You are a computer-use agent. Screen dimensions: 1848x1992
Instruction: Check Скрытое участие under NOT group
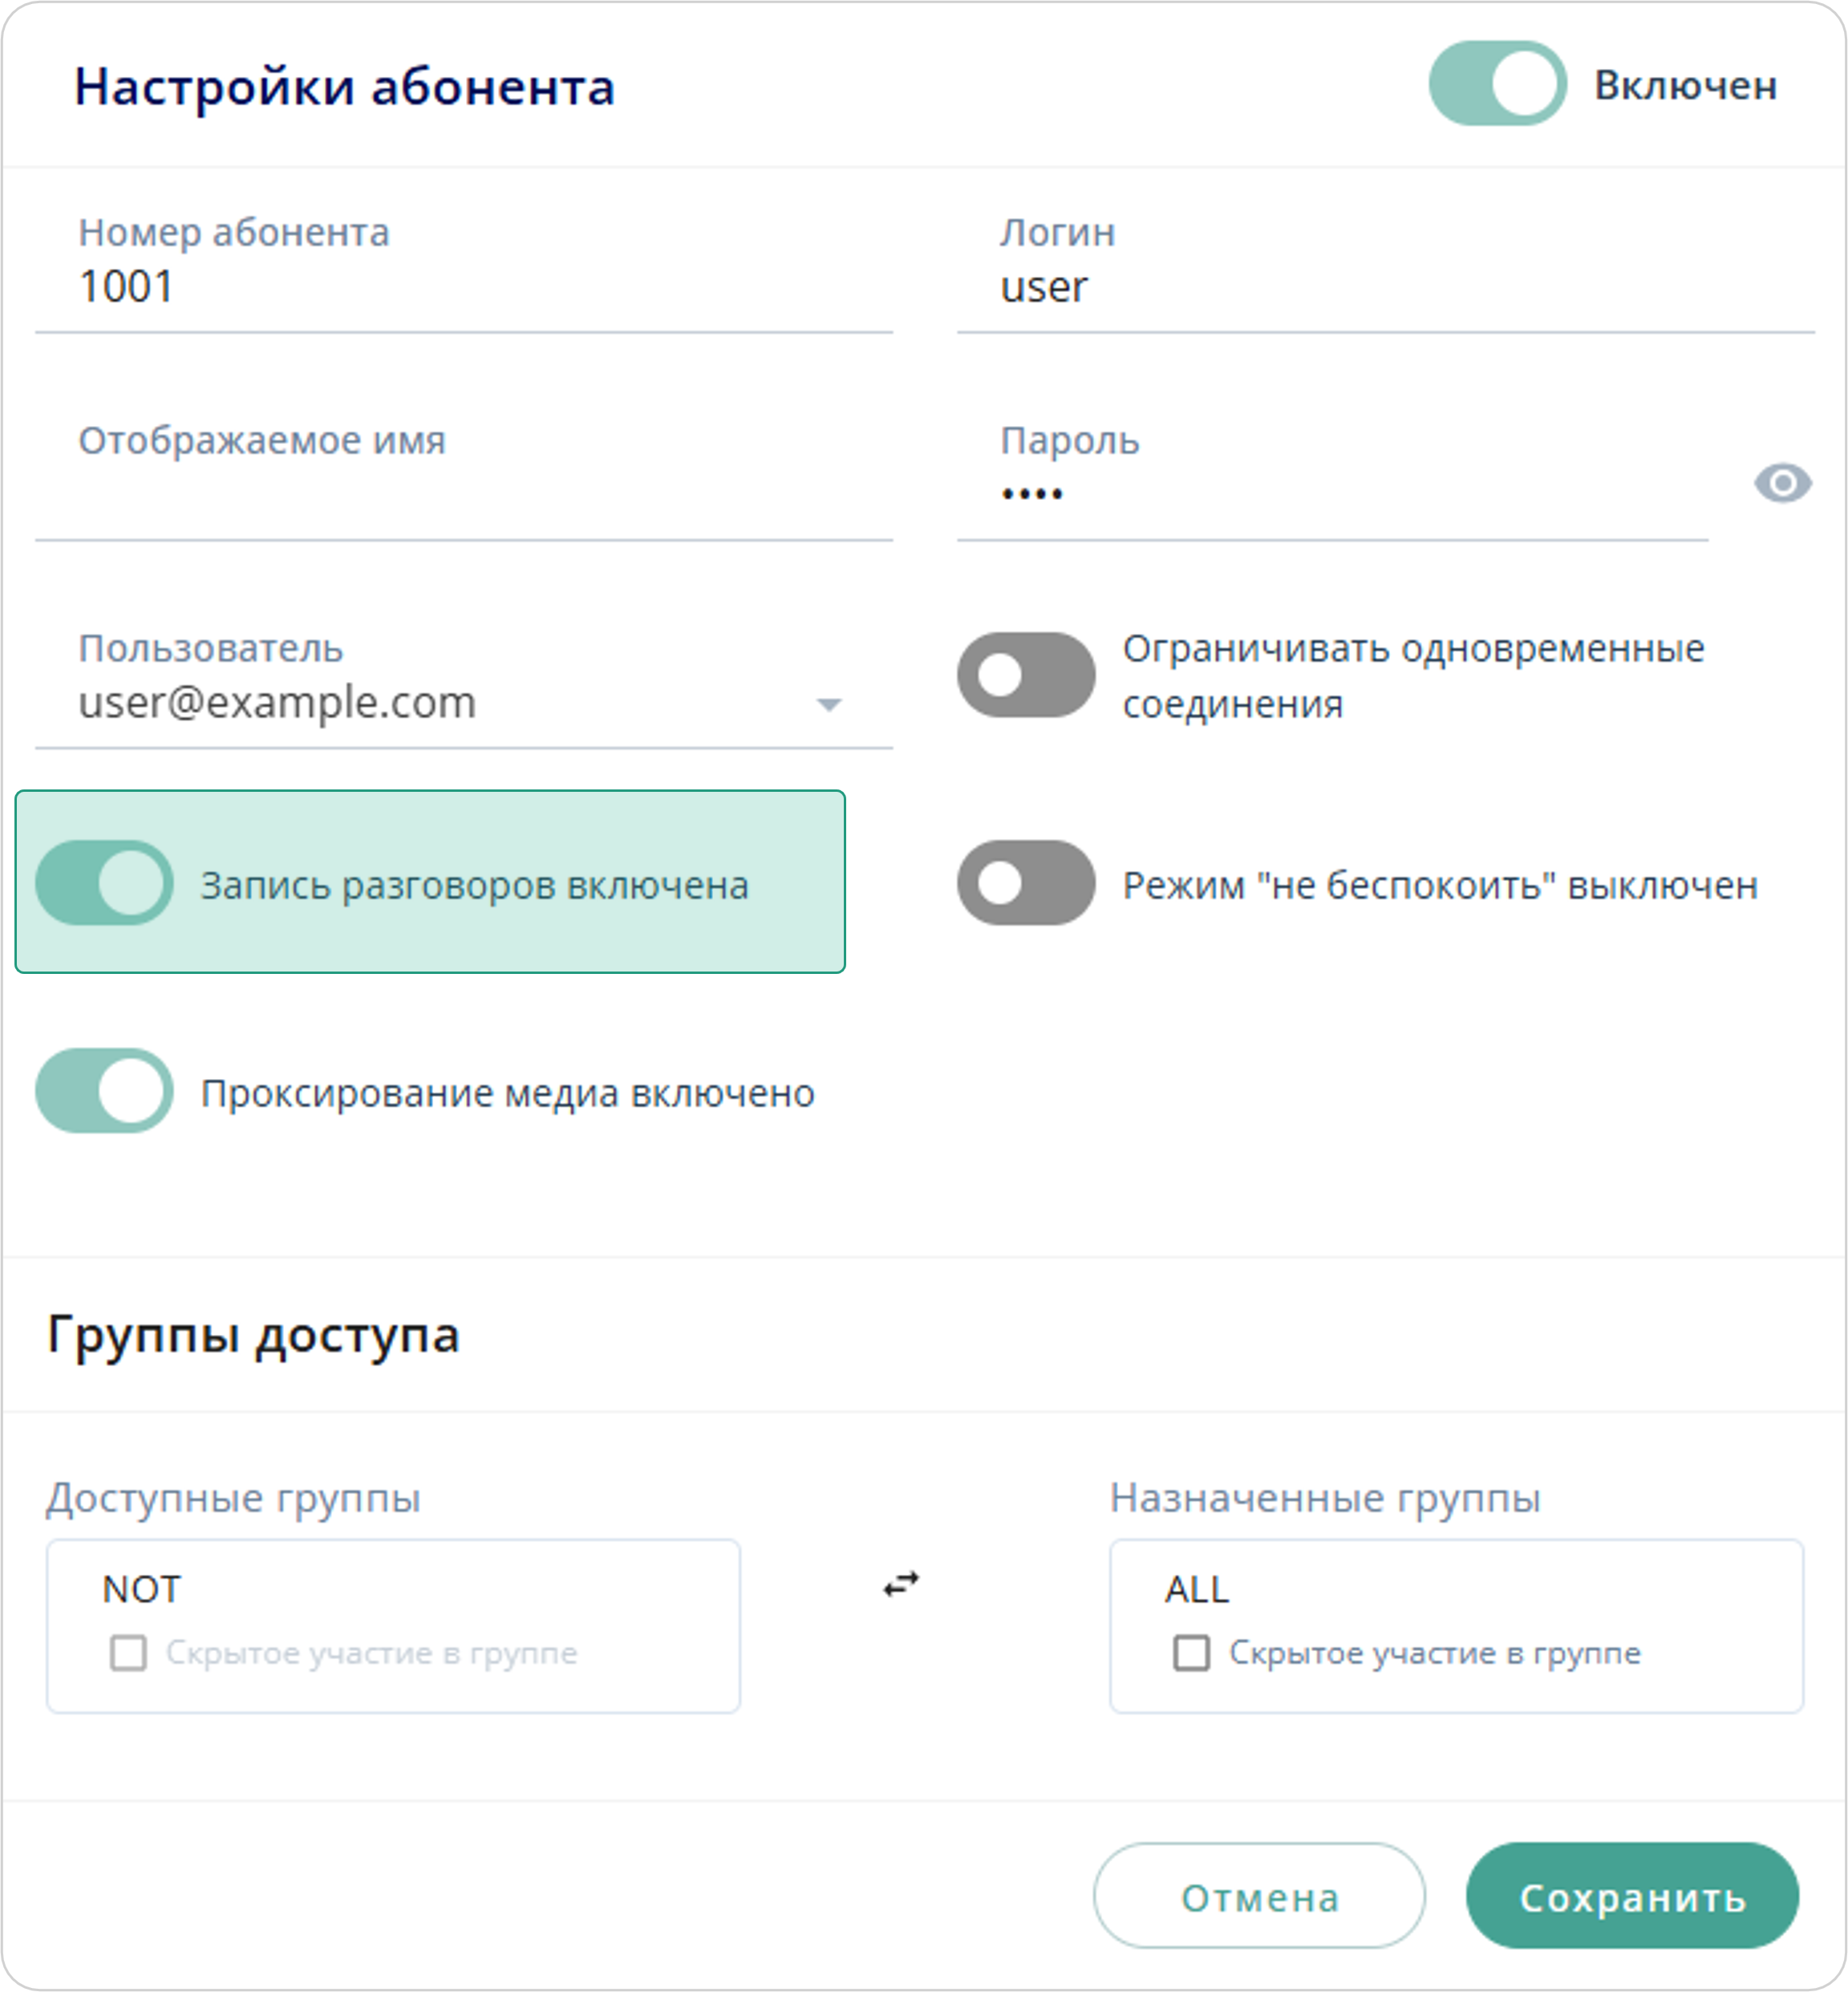pos(128,1653)
